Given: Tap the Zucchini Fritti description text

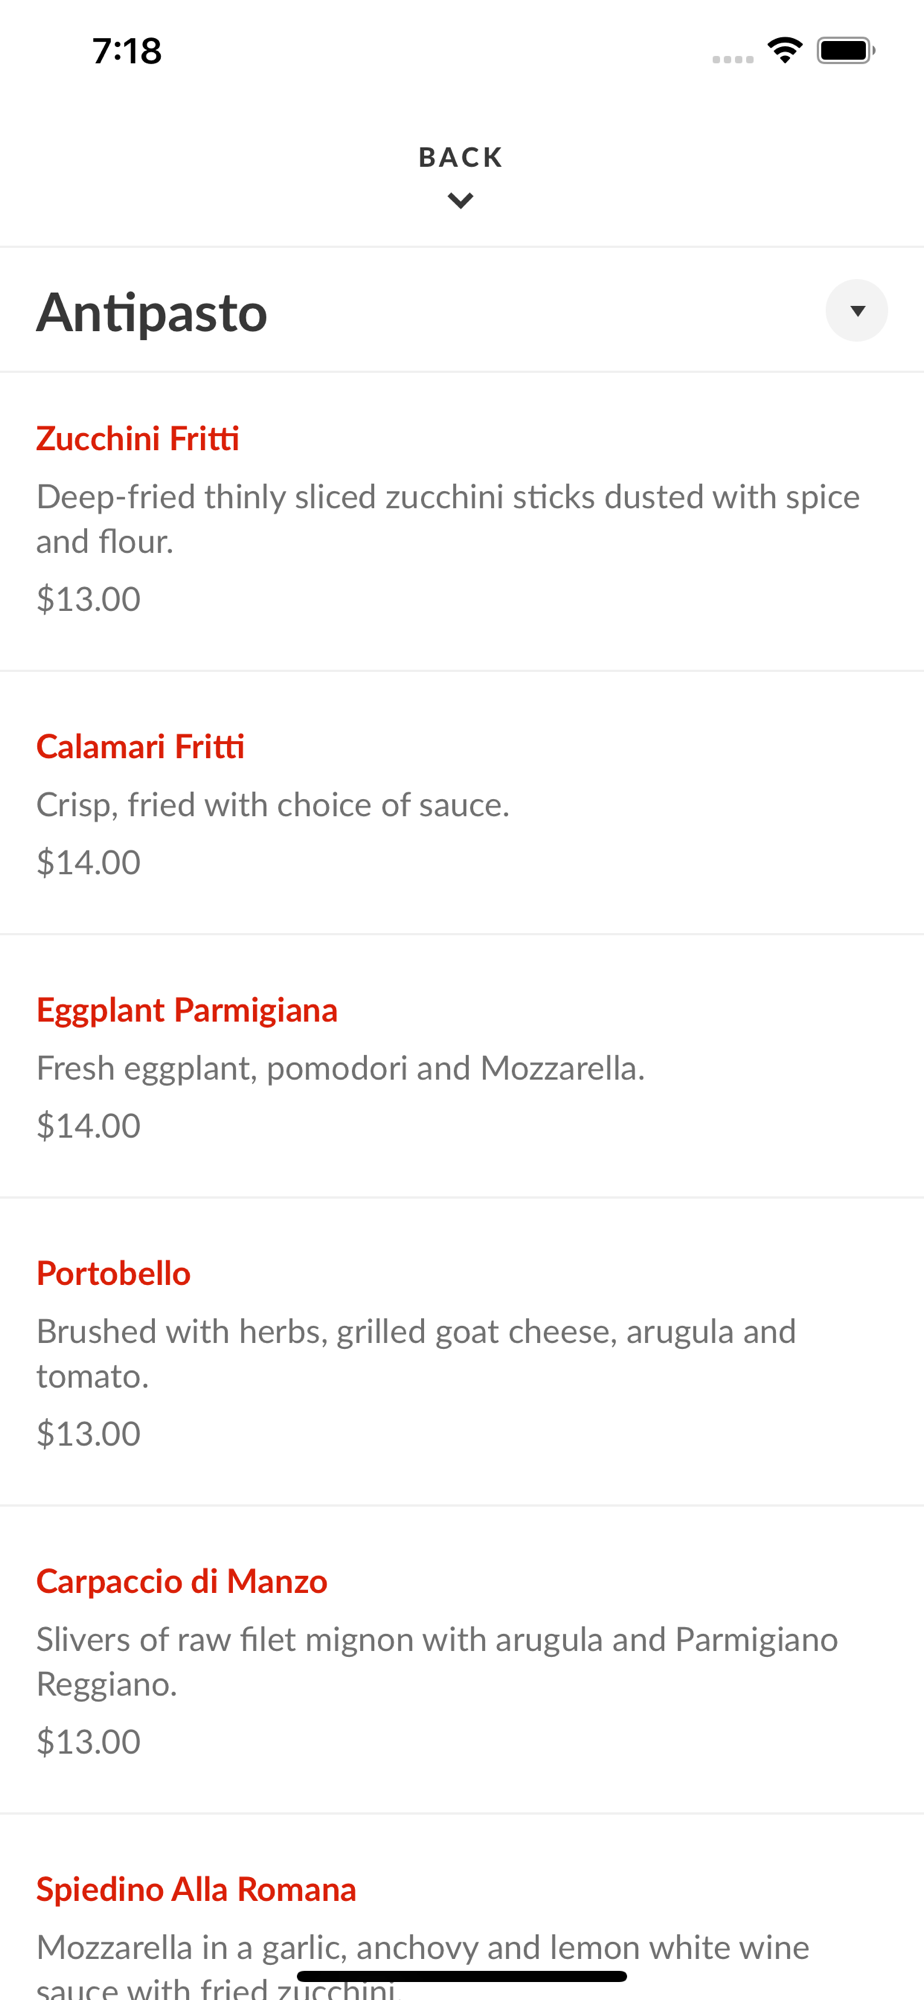Looking at the screenshot, I should pos(447,519).
